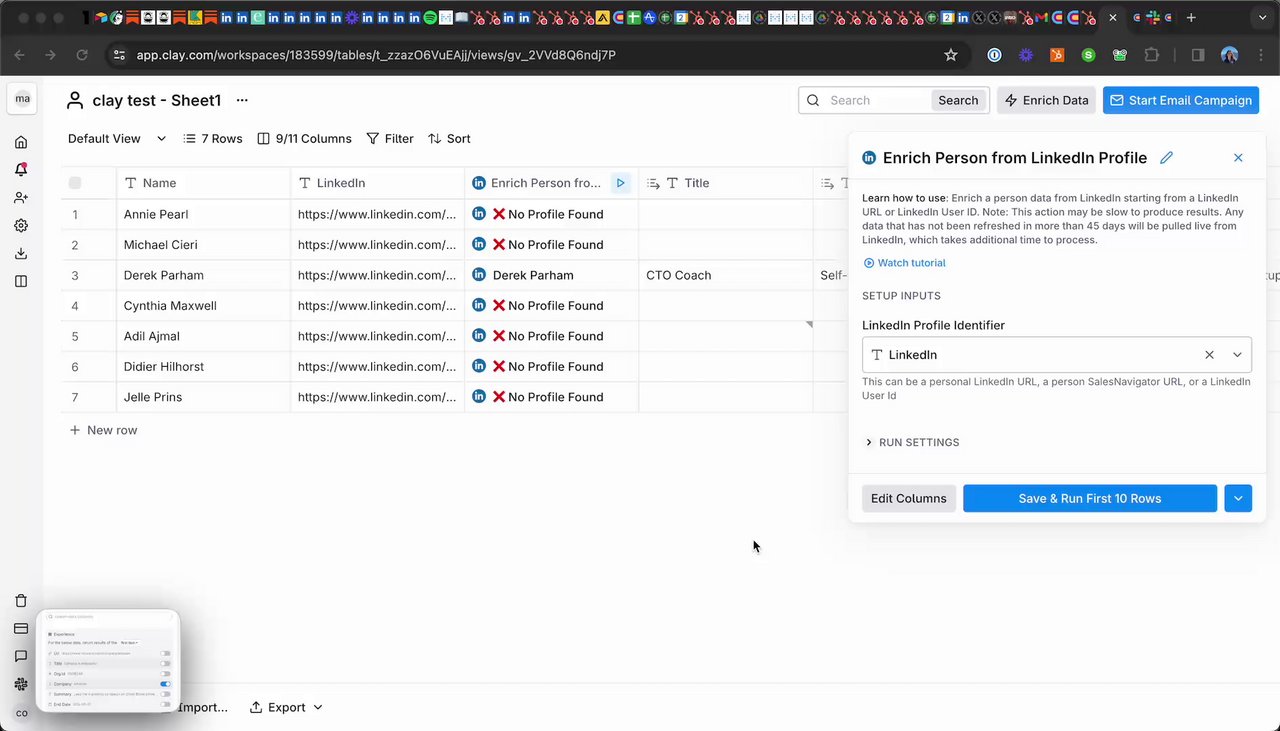Open Derek Parham's enriched profile cell
Image resolution: width=1280 pixels, height=731 pixels.
(552, 275)
